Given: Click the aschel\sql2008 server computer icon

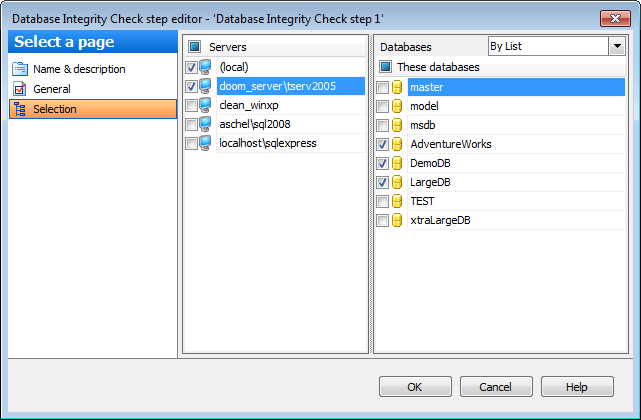Looking at the screenshot, I should [x=205, y=124].
